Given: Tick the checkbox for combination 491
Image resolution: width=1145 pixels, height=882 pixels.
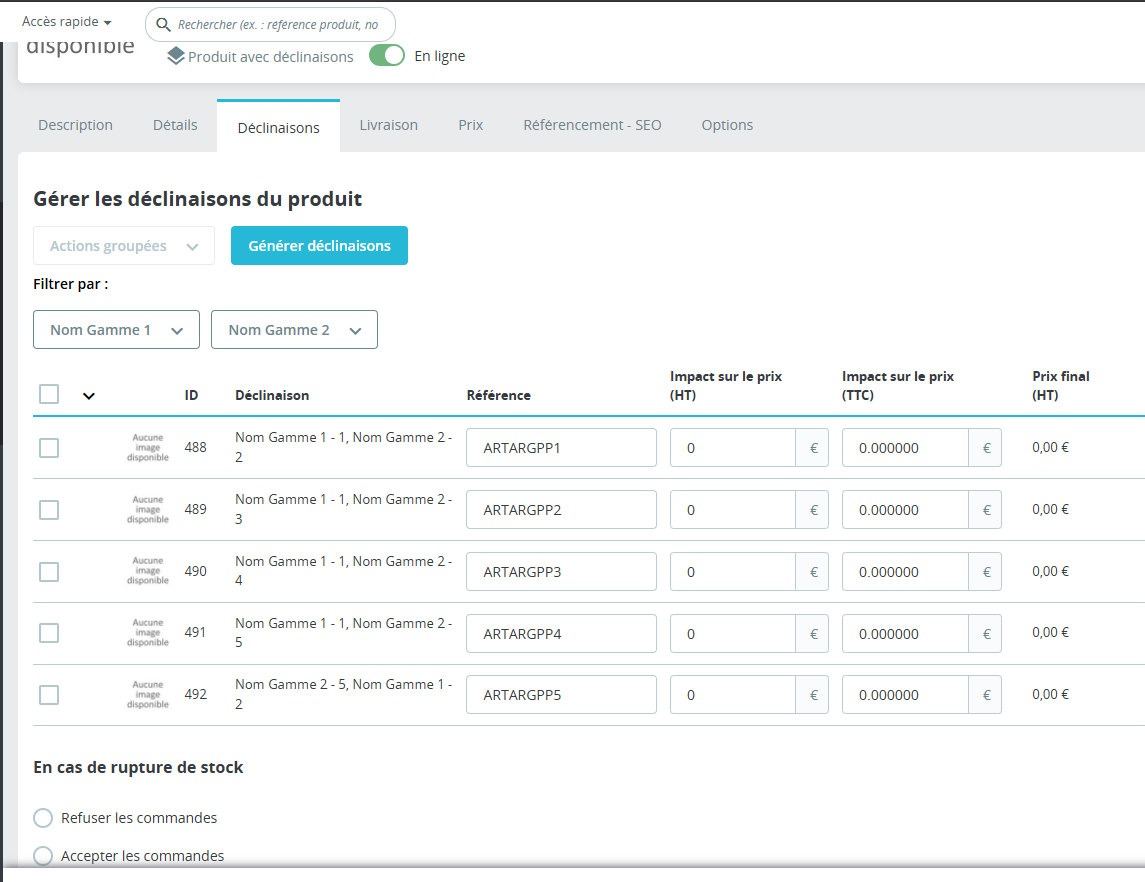Looking at the screenshot, I should click(49, 633).
